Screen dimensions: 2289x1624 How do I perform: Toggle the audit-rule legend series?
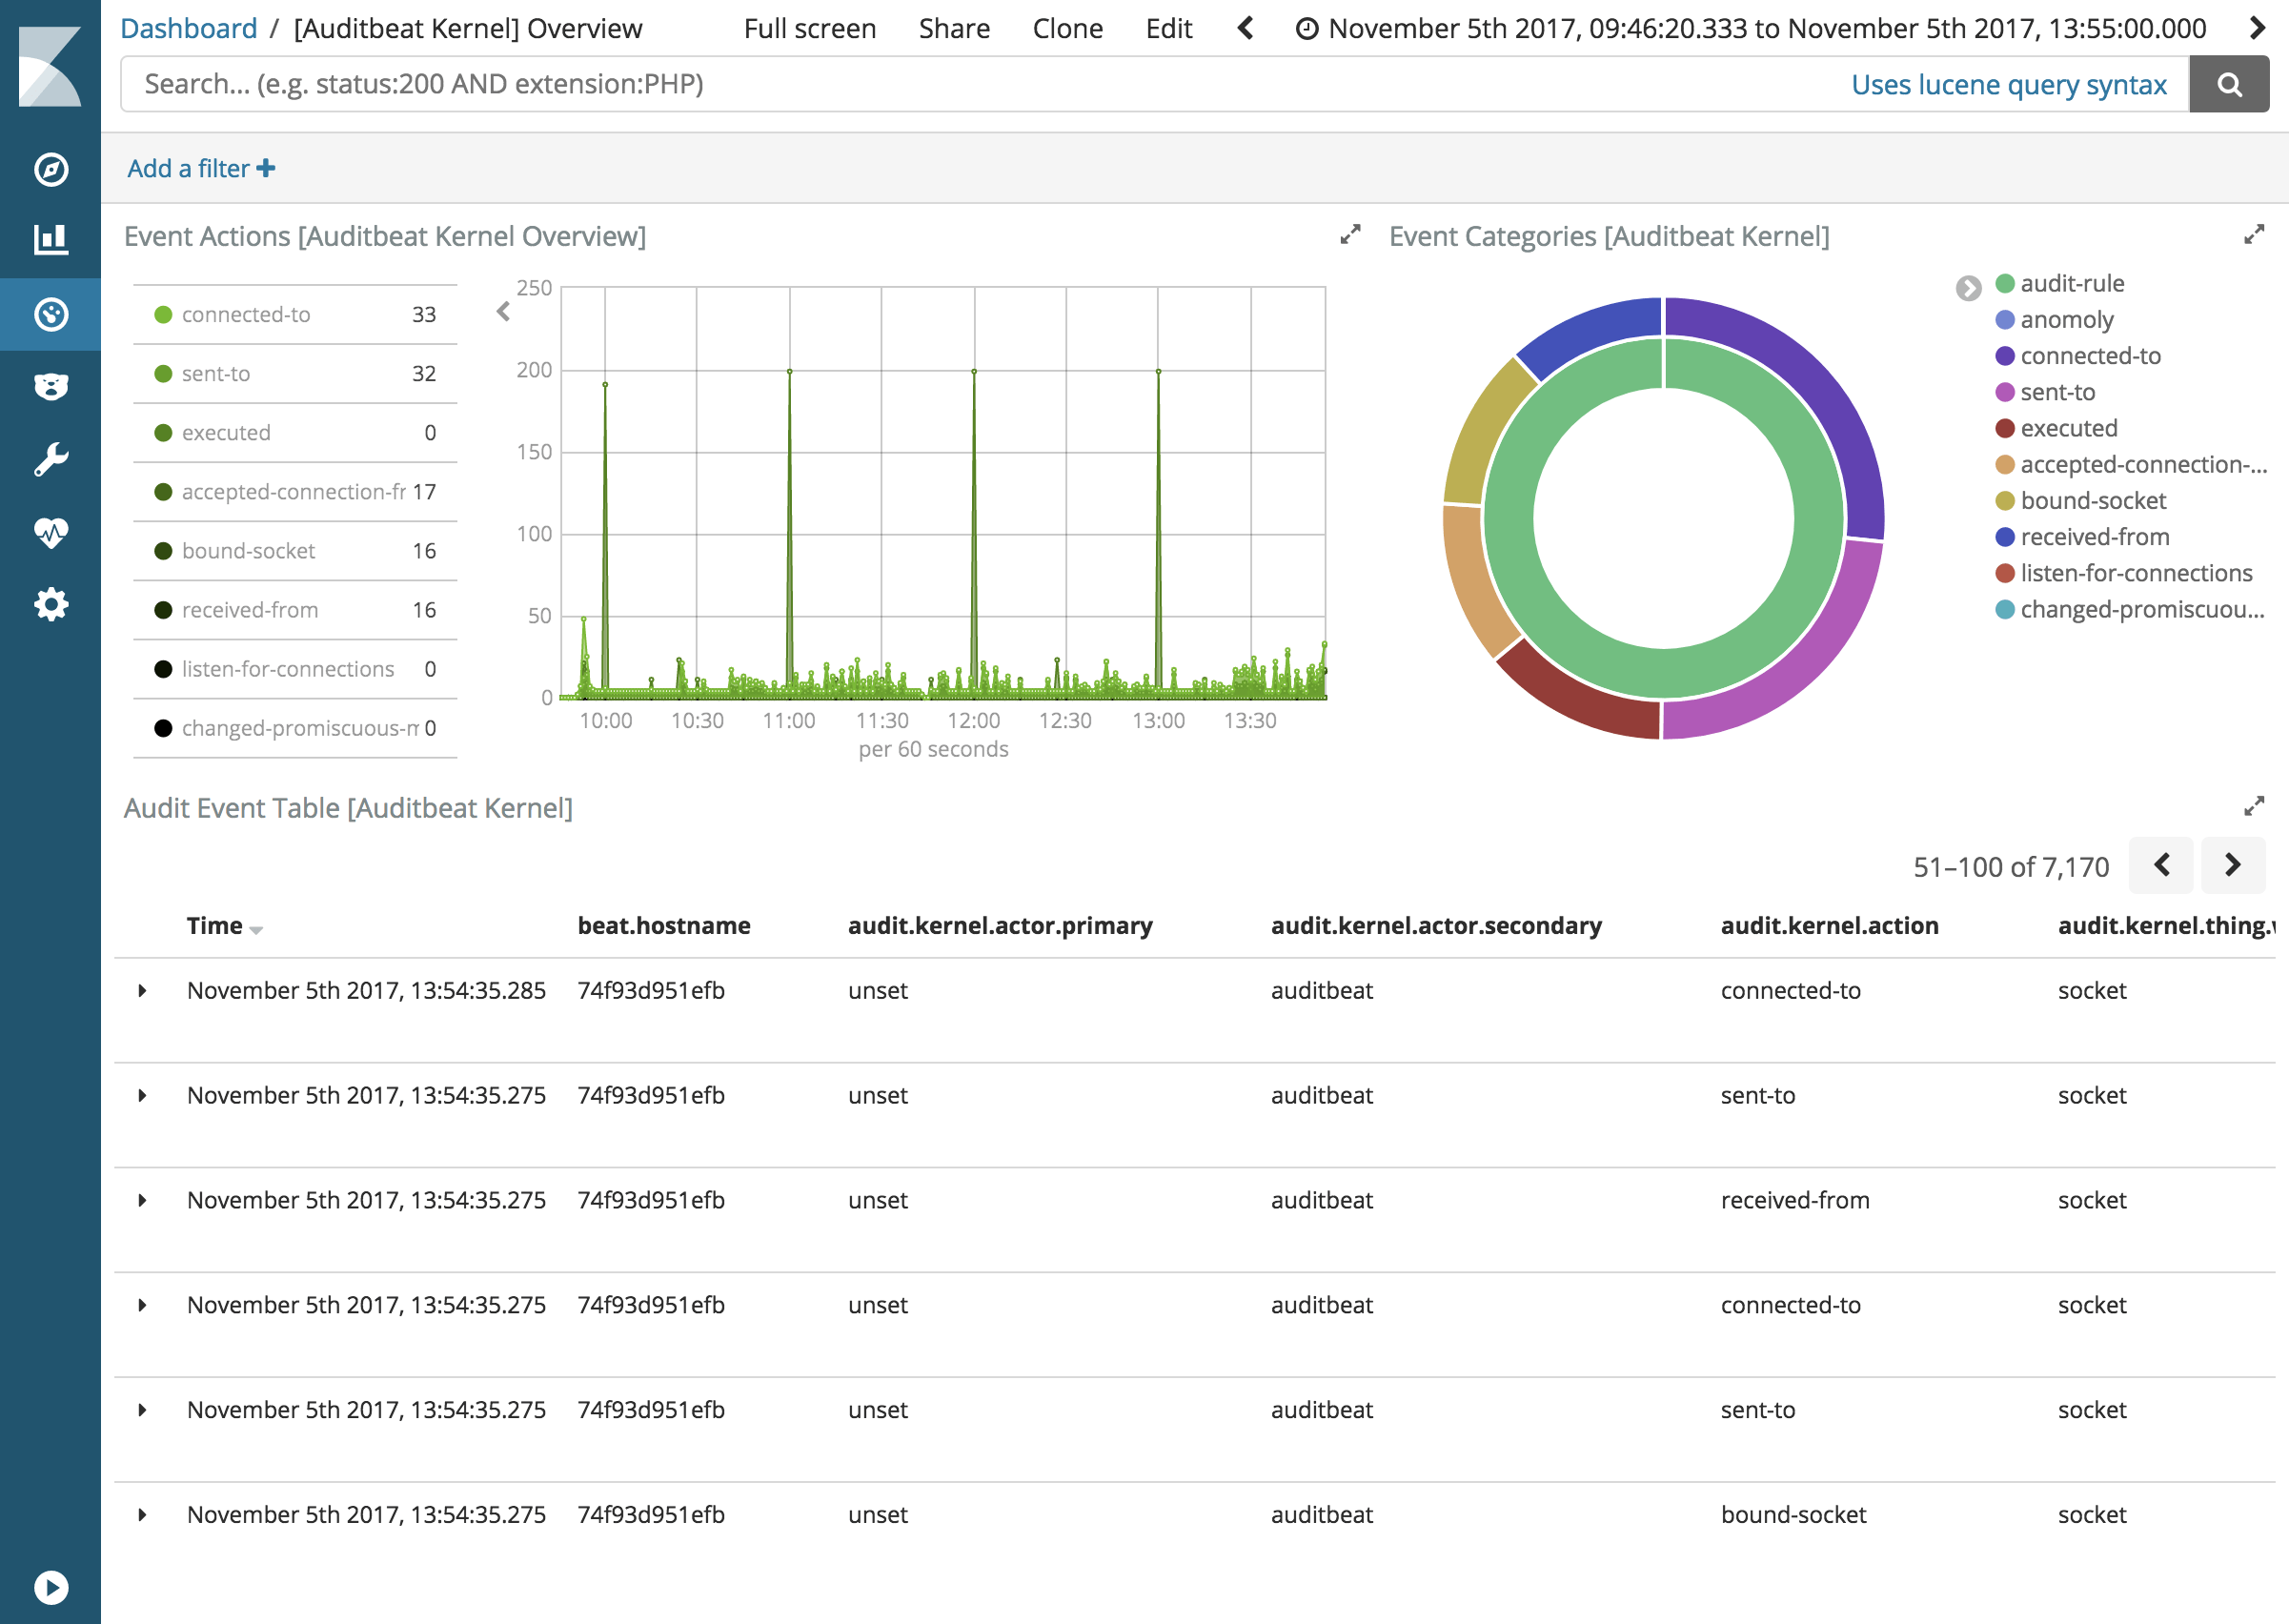2071,284
